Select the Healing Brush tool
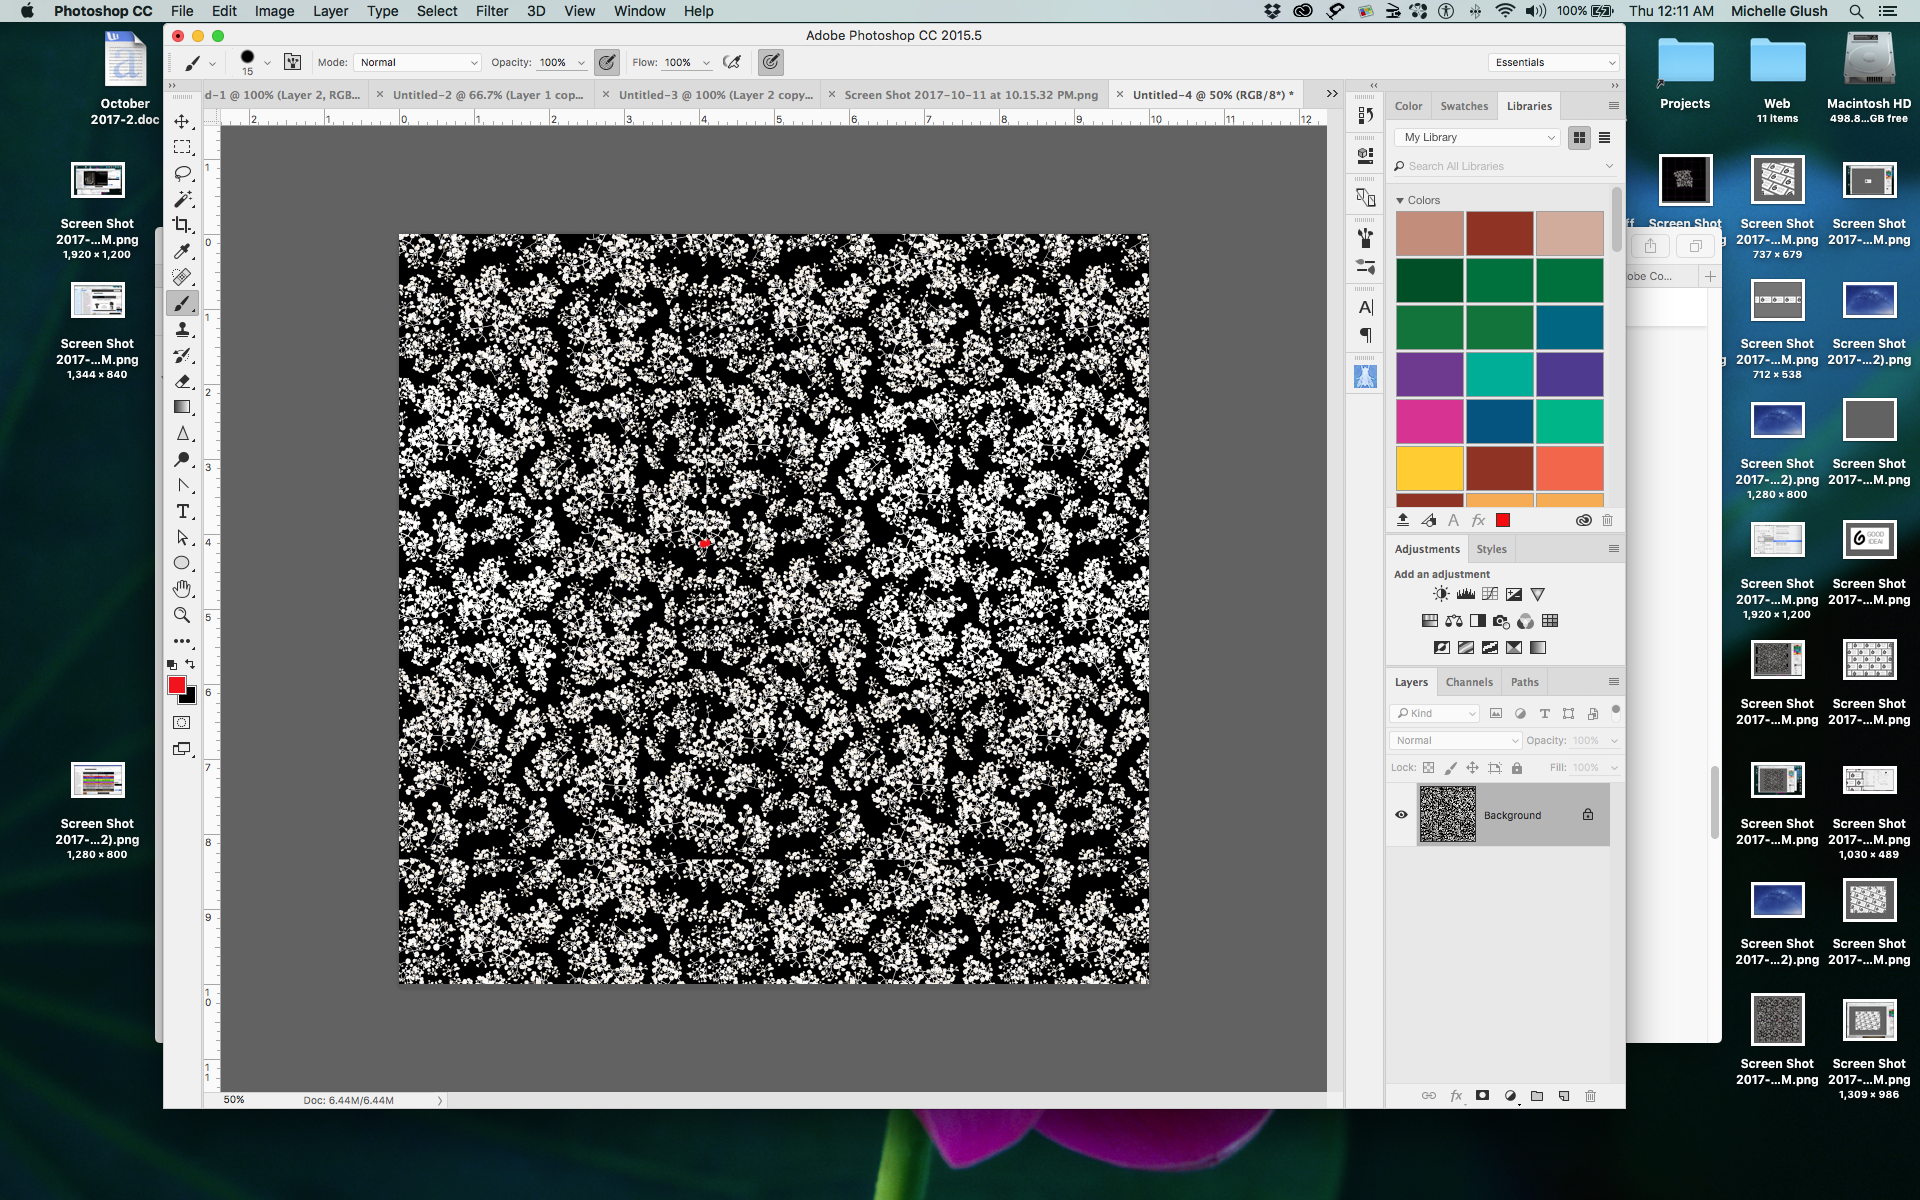The width and height of the screenshot is (1920, 1200). coord(182,277)
